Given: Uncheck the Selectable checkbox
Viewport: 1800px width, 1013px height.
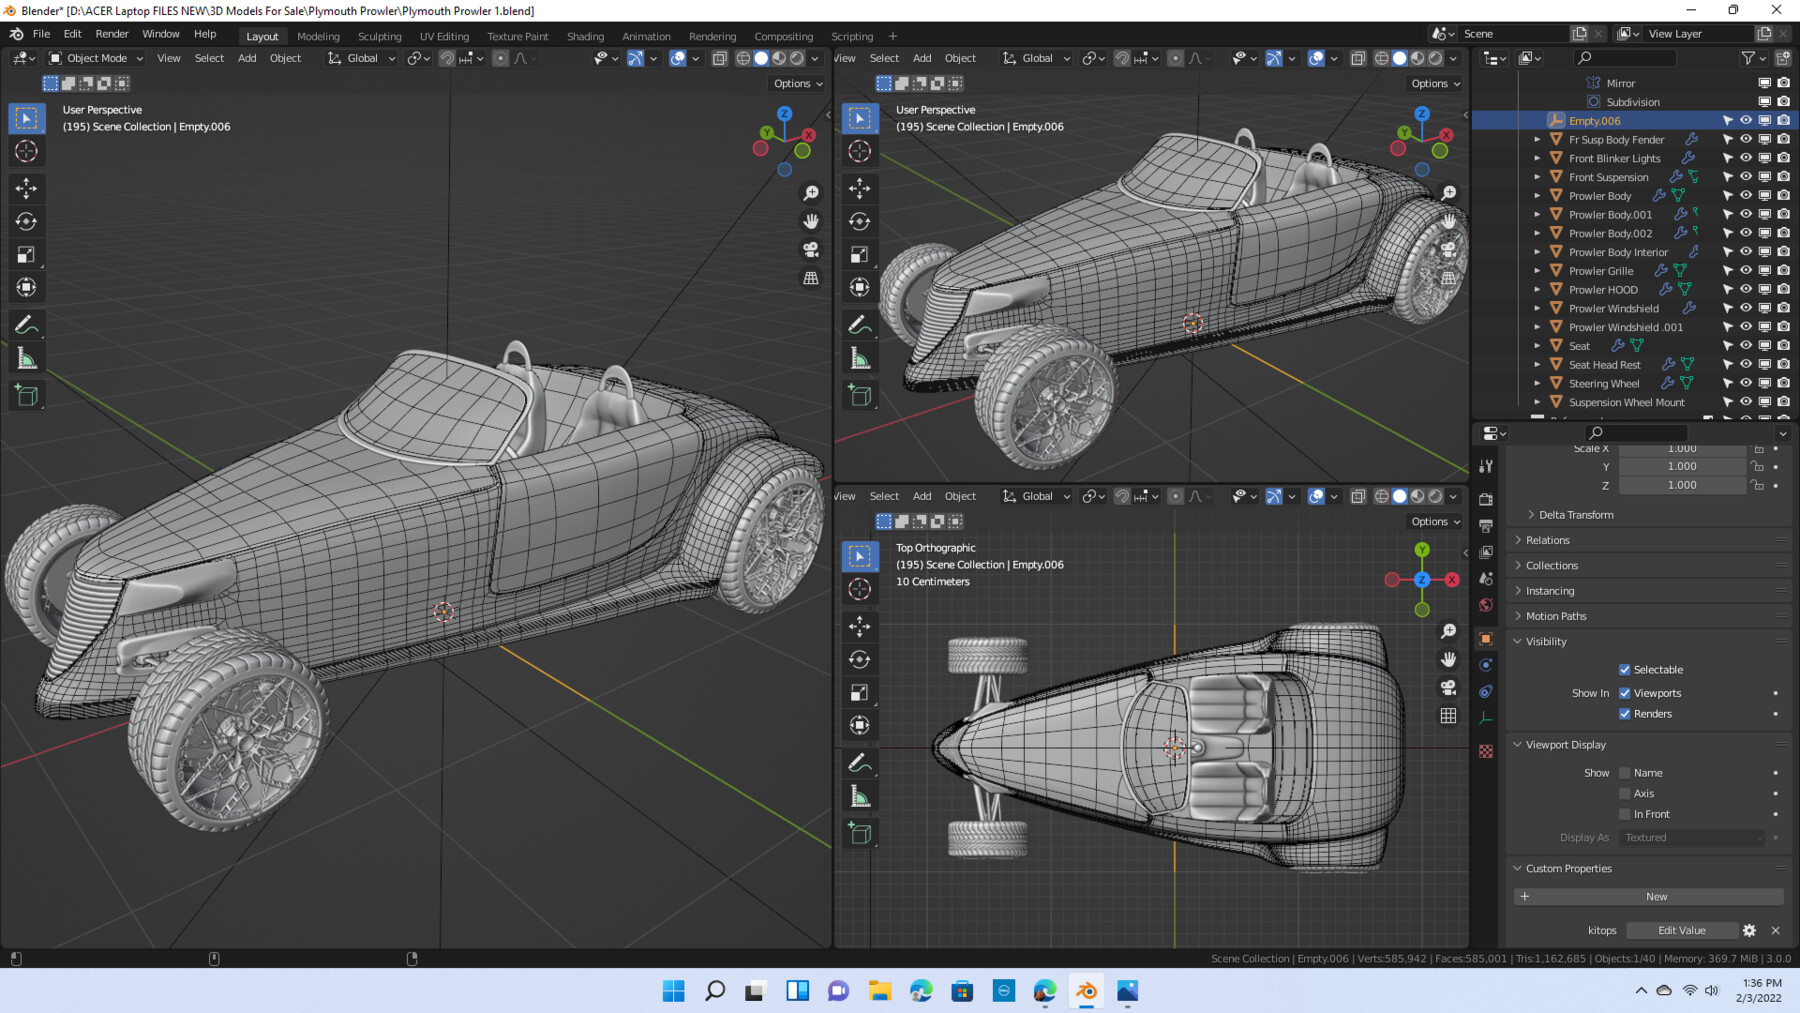Looking at the screenshot, I should click(x=1625, y=670).
